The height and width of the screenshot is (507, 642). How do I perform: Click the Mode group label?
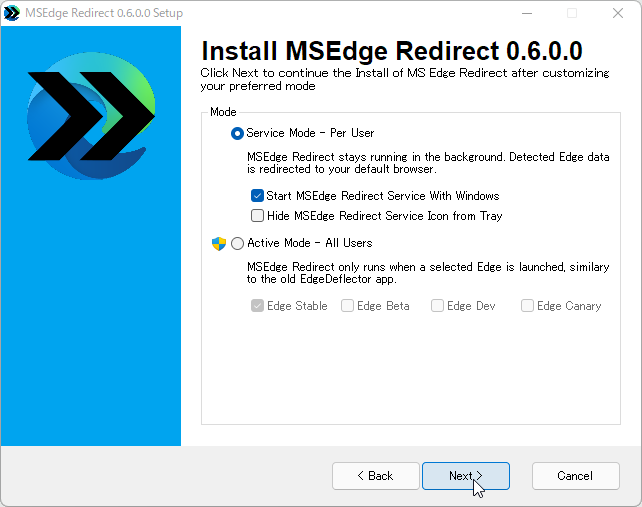pos(223,112)
